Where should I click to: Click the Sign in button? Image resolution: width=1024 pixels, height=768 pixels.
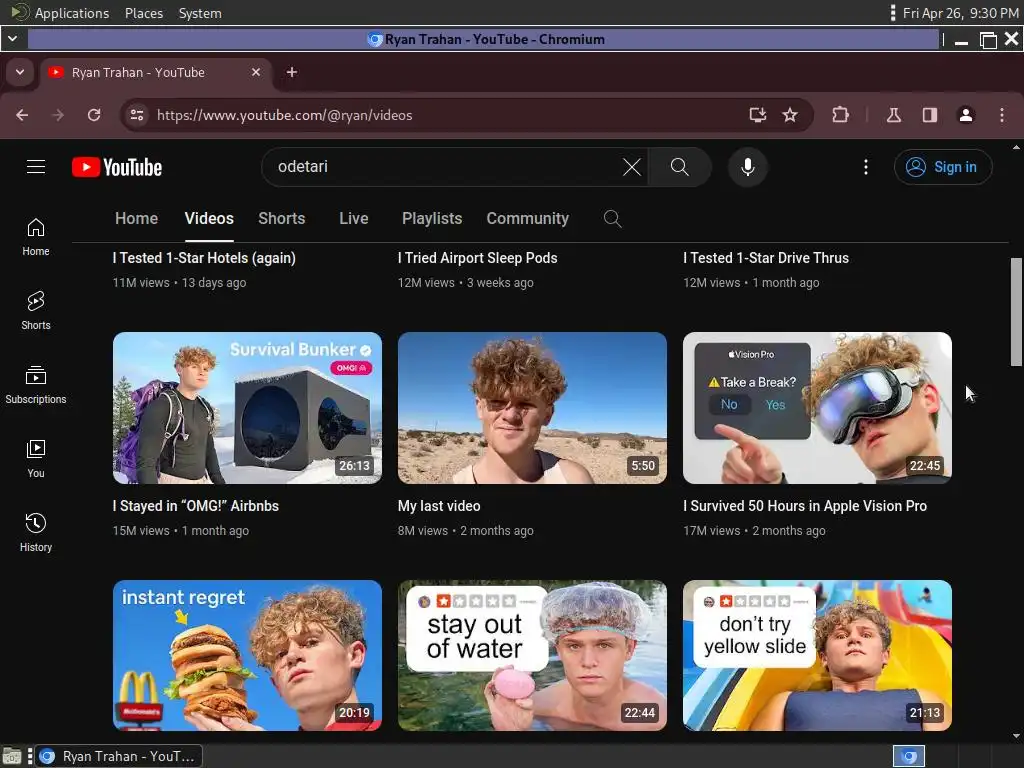click(943, 167)
